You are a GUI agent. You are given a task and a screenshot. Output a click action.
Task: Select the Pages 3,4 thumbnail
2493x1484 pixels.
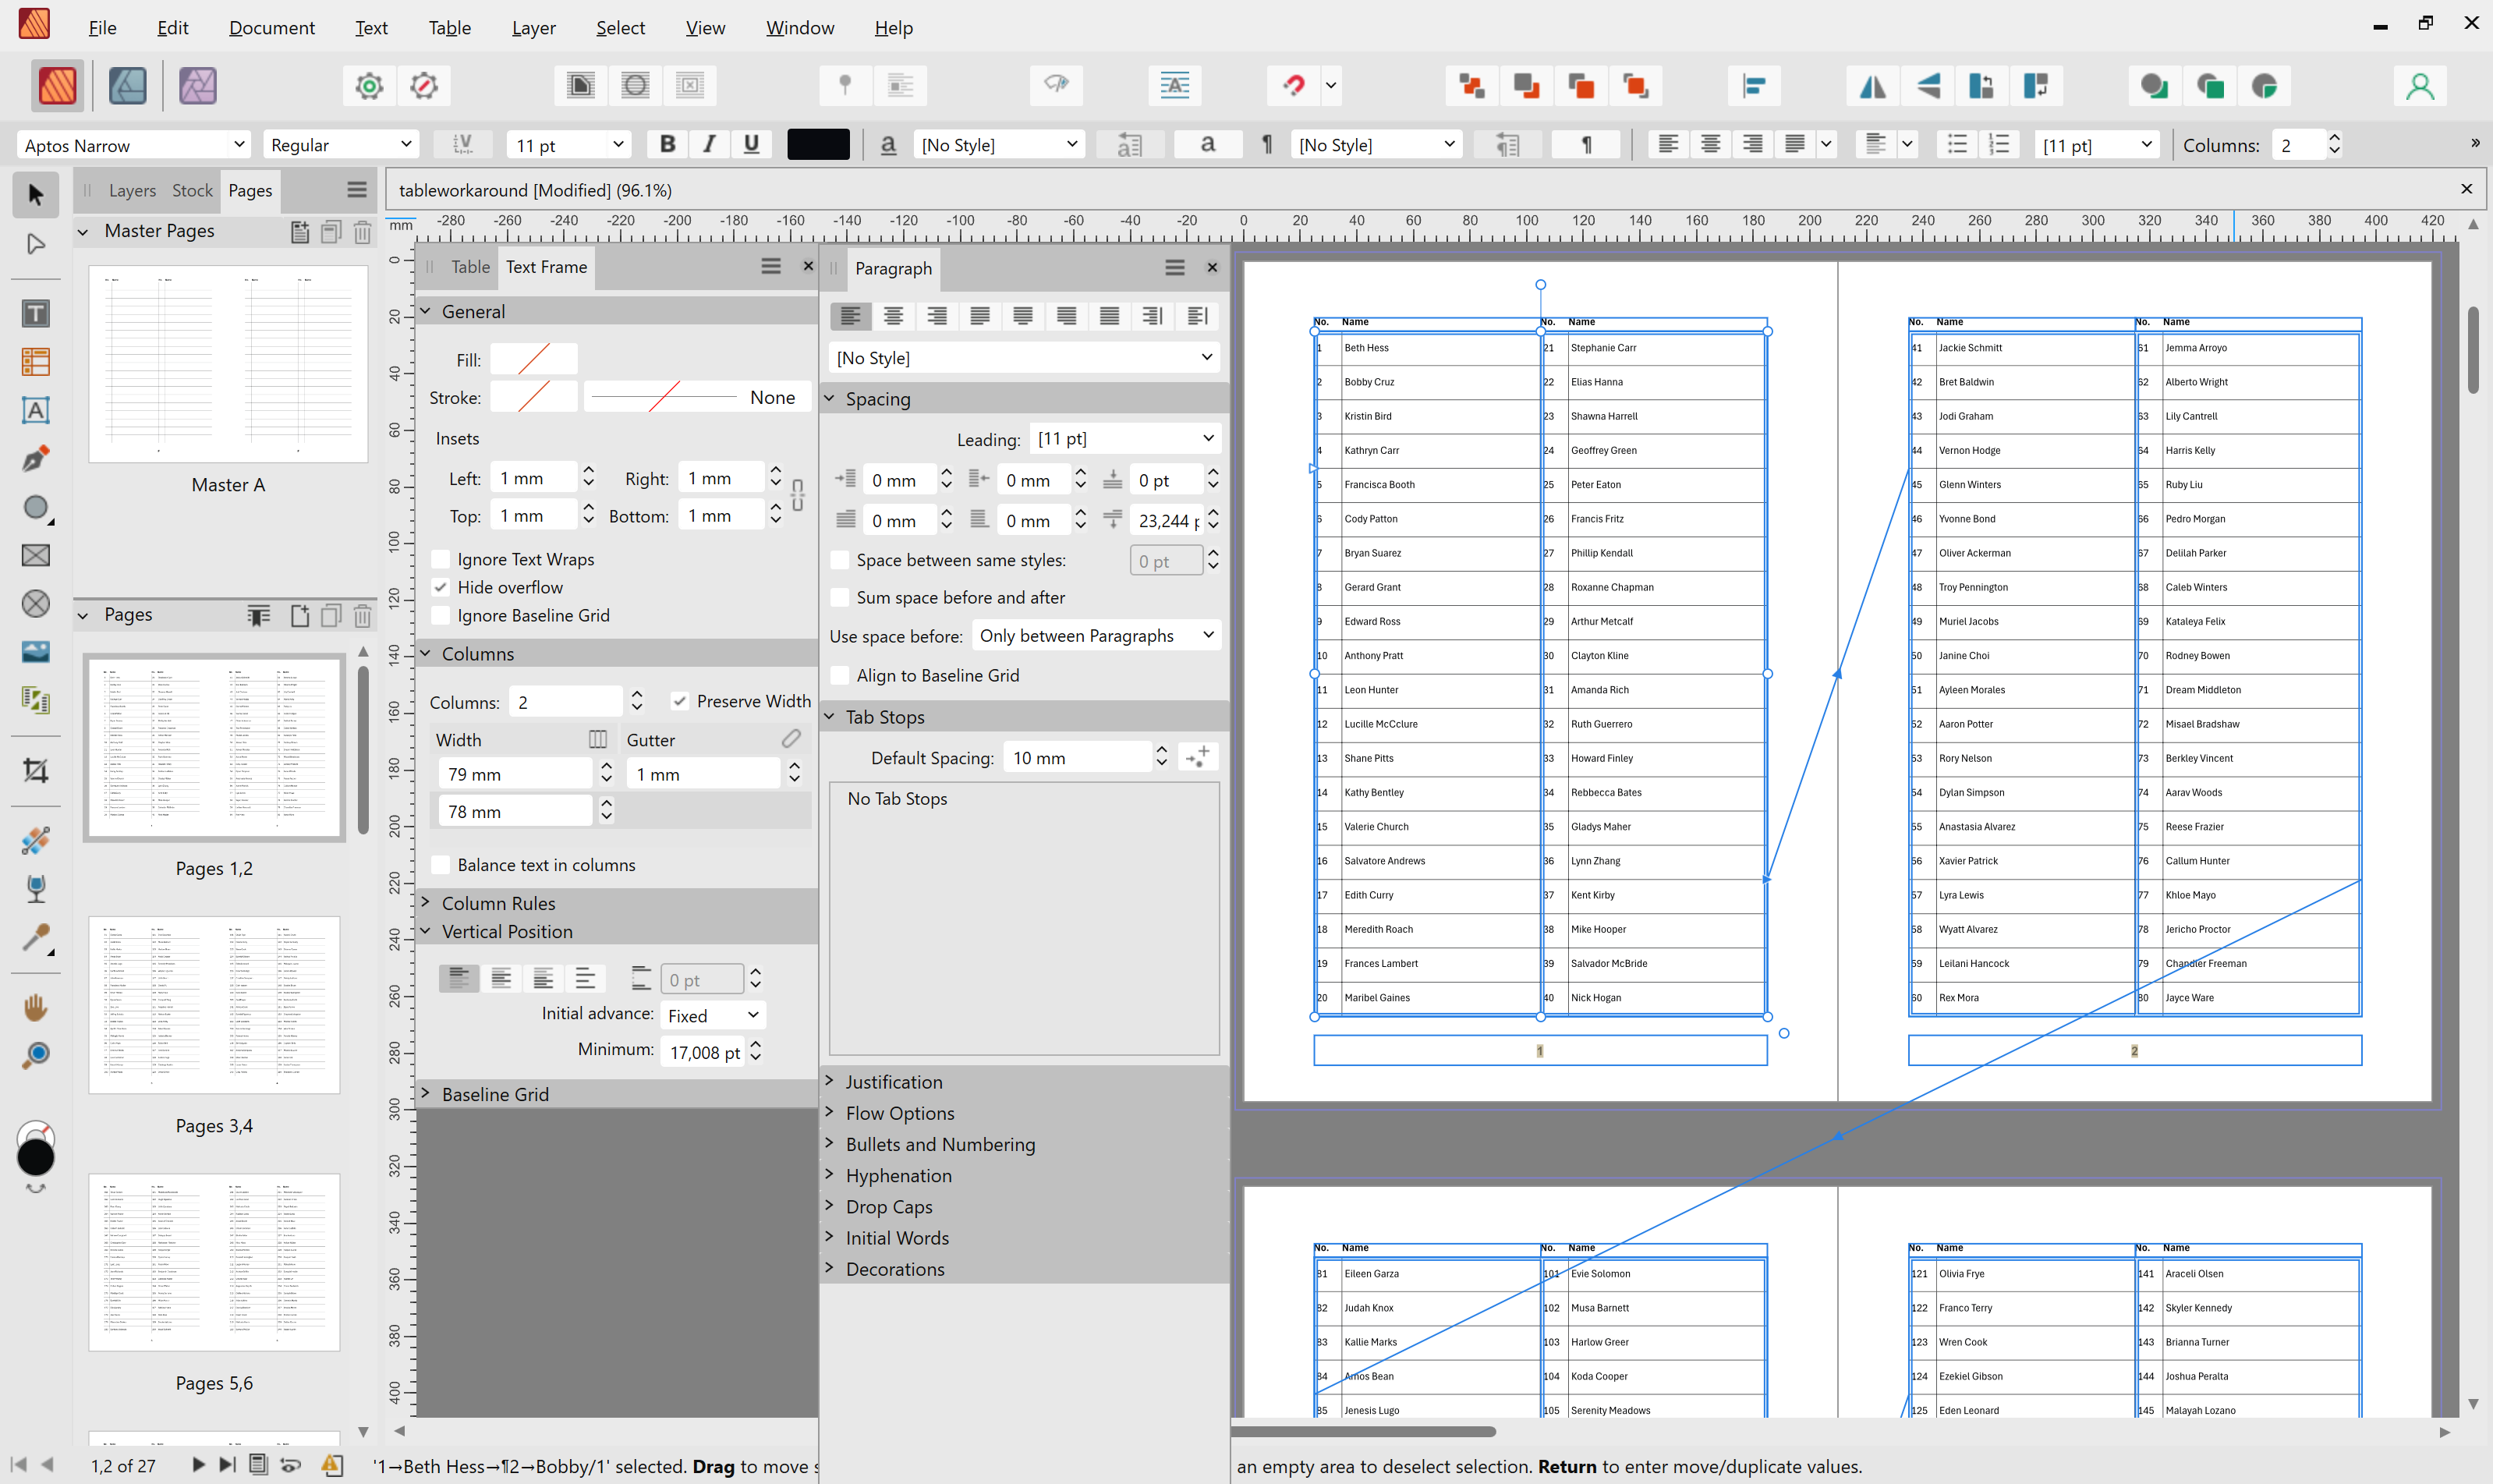pyautogui.click(x=214, y=1005)
